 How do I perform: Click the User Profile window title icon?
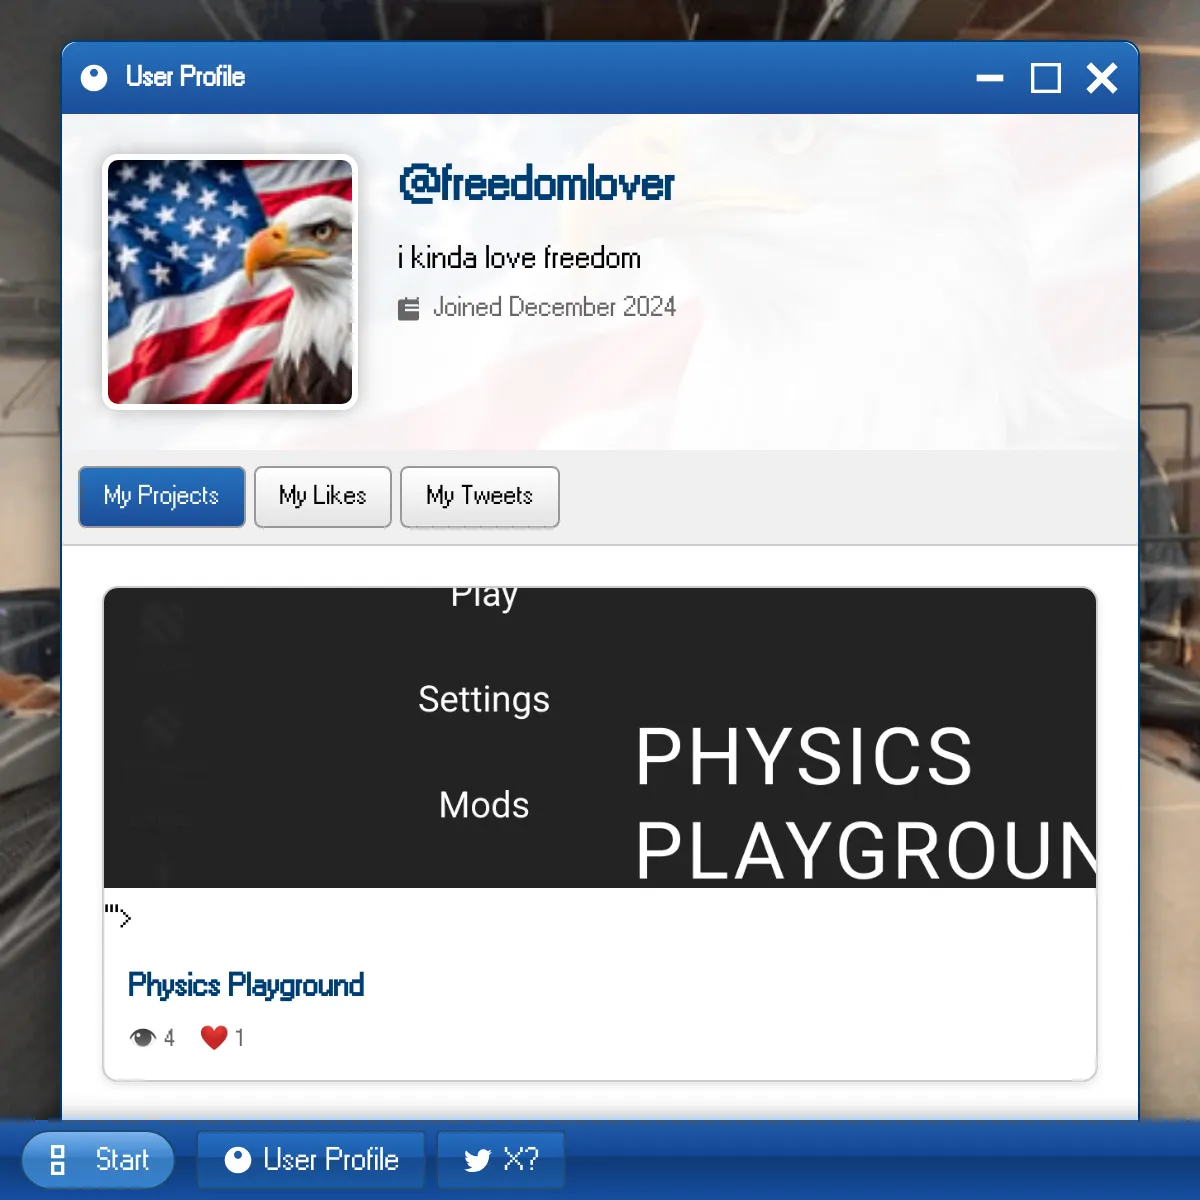coord(94,78)
